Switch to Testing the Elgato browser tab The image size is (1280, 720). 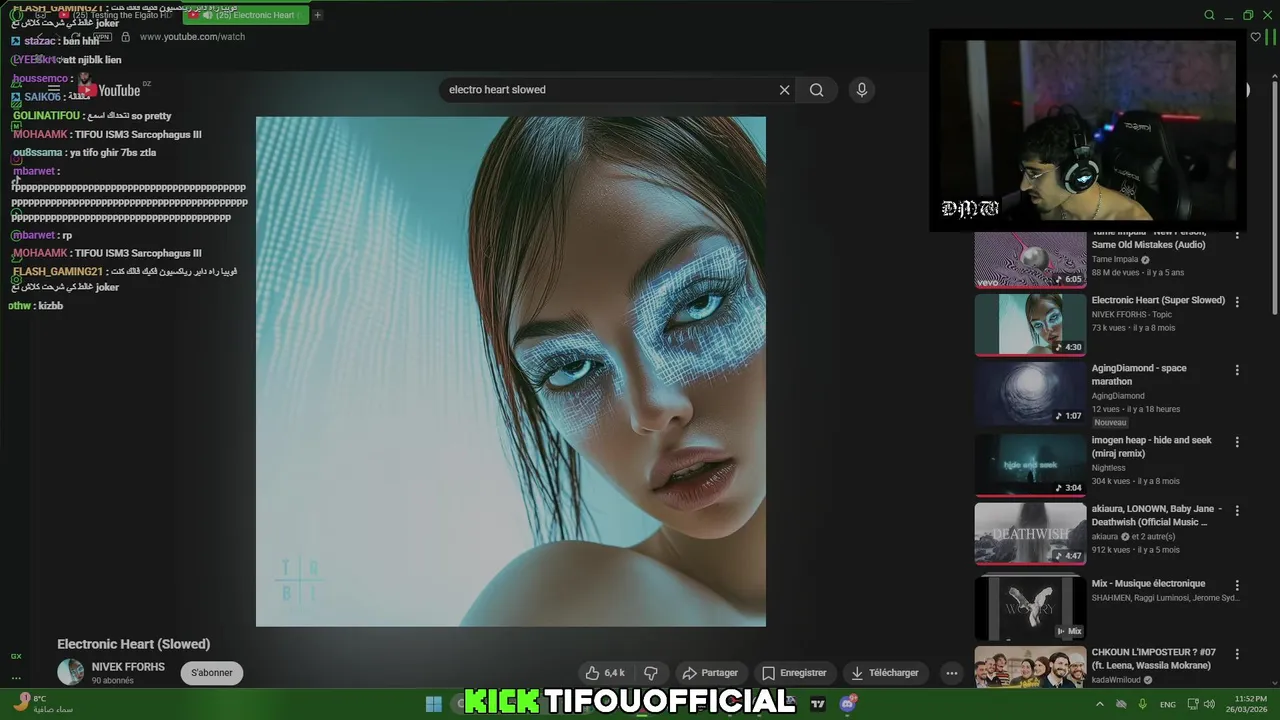pyautogui.click(x=115, y=15)
